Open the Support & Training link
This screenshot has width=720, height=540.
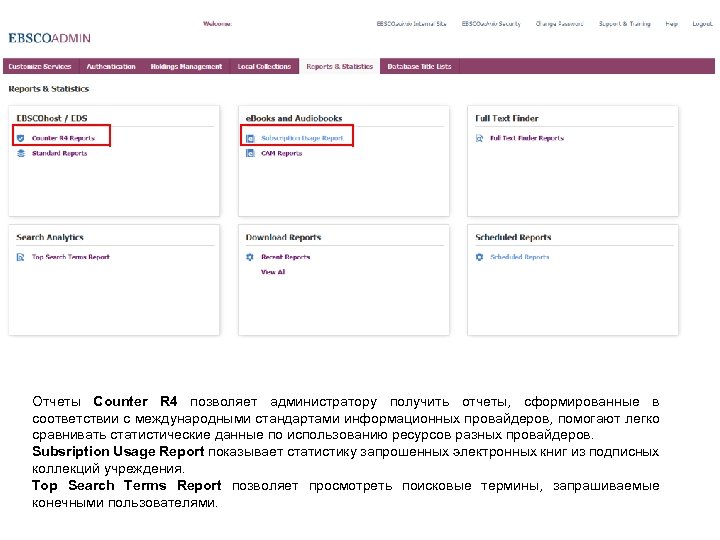coord(624,23)
